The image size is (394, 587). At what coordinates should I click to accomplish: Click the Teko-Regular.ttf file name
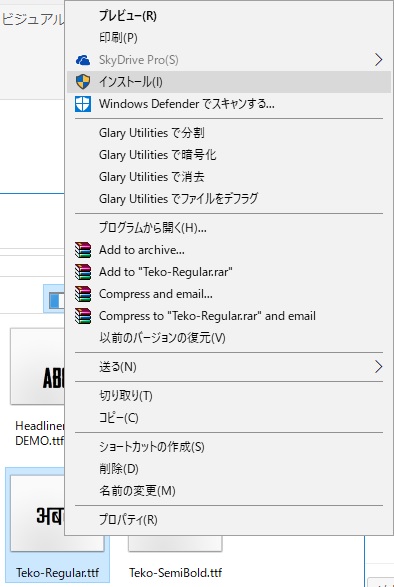click(57, 573)
